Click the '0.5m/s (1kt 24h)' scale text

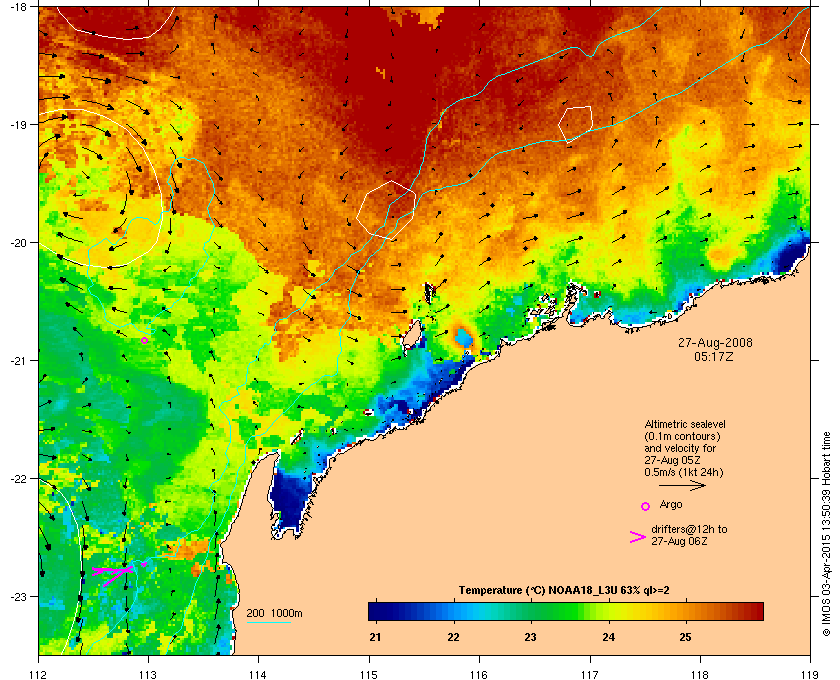[x=684, y=473]
